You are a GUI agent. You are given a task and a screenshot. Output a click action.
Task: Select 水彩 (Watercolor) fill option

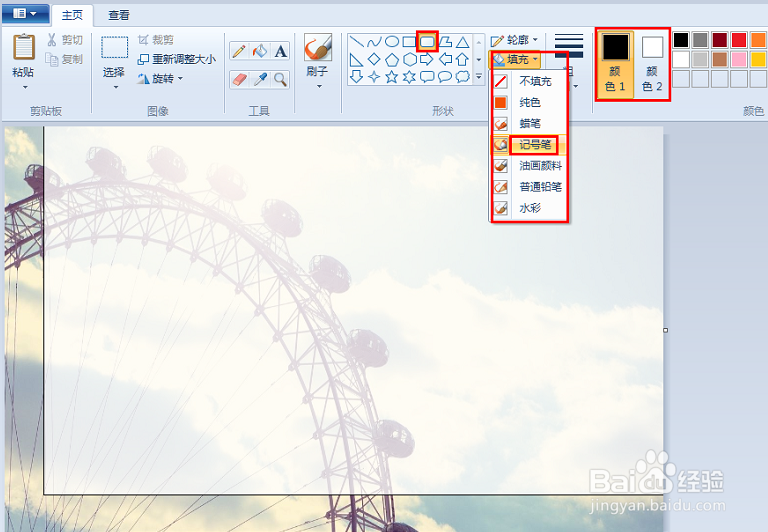click(x=528, y=208)
